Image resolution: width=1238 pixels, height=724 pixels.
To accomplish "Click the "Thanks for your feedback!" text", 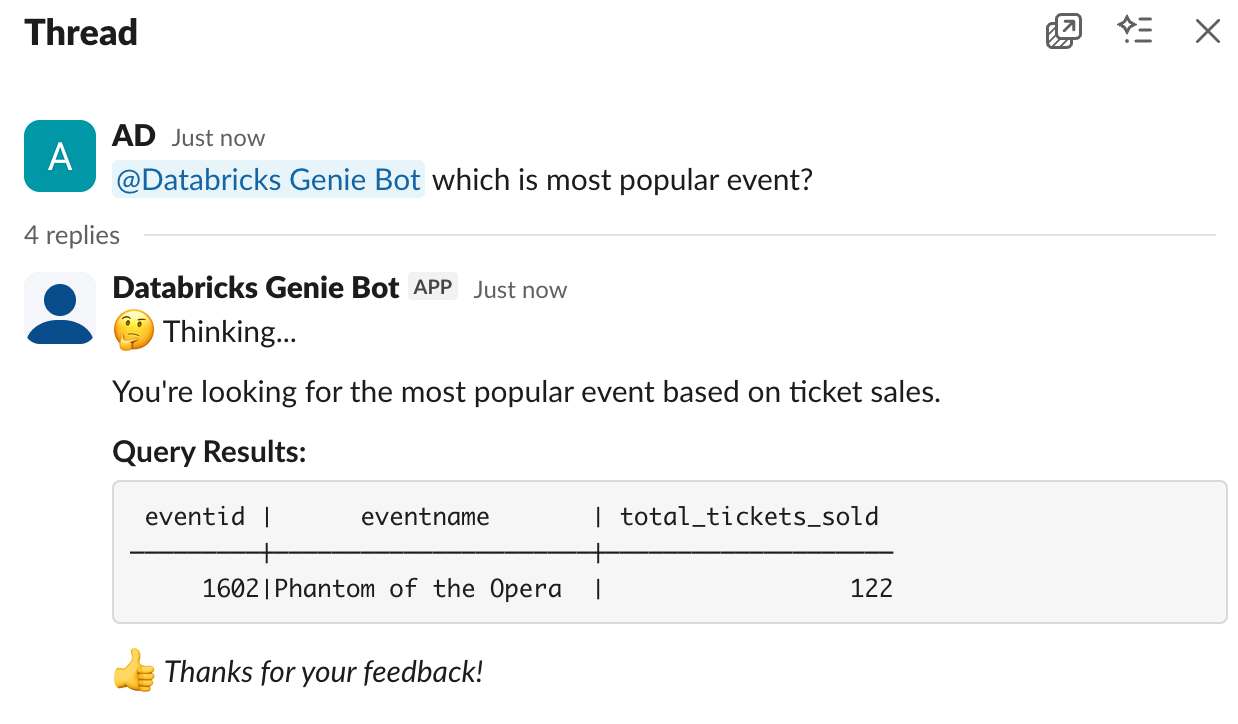I will (x=324, y=671).
